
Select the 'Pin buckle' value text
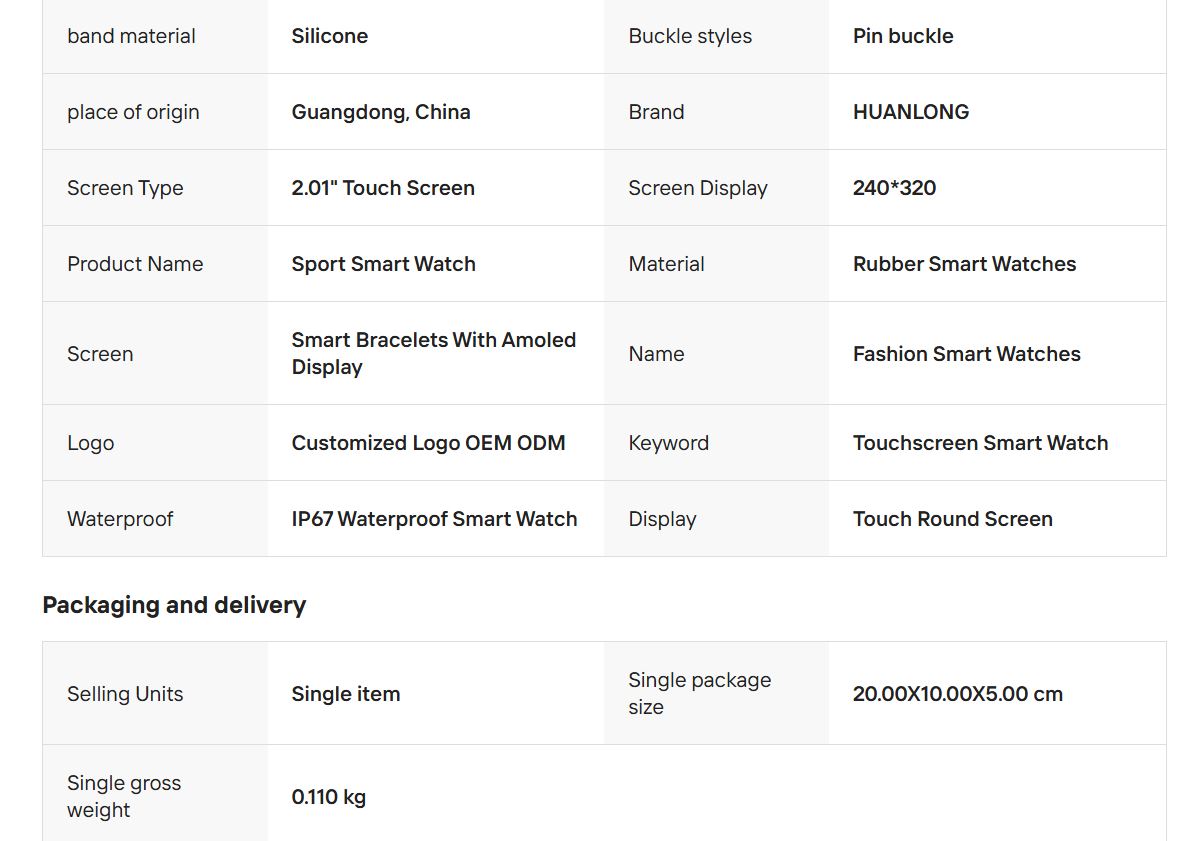pyautogui.click(x=902, y=36)
